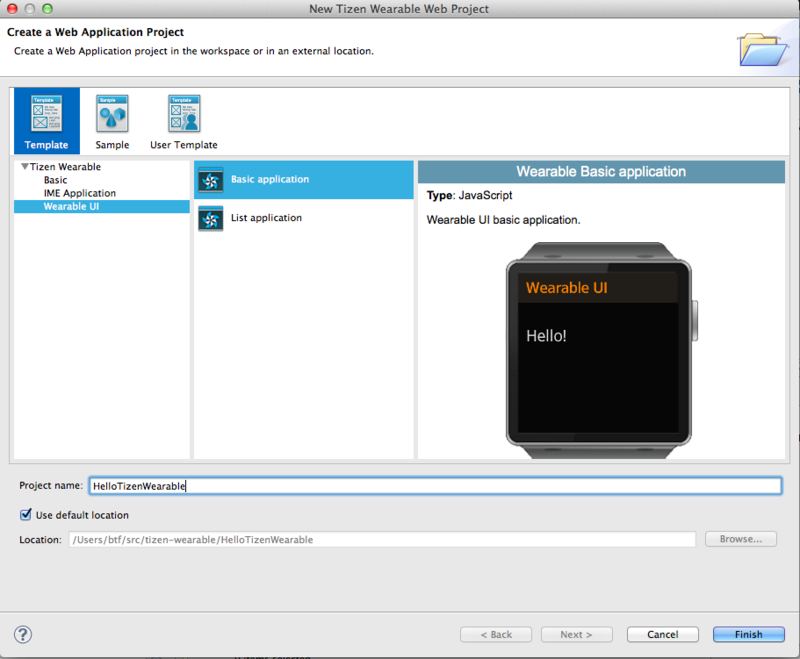Viewport: 800px width, 659px height.
Task: Click the Browse... button
Action: coord(741,539)
